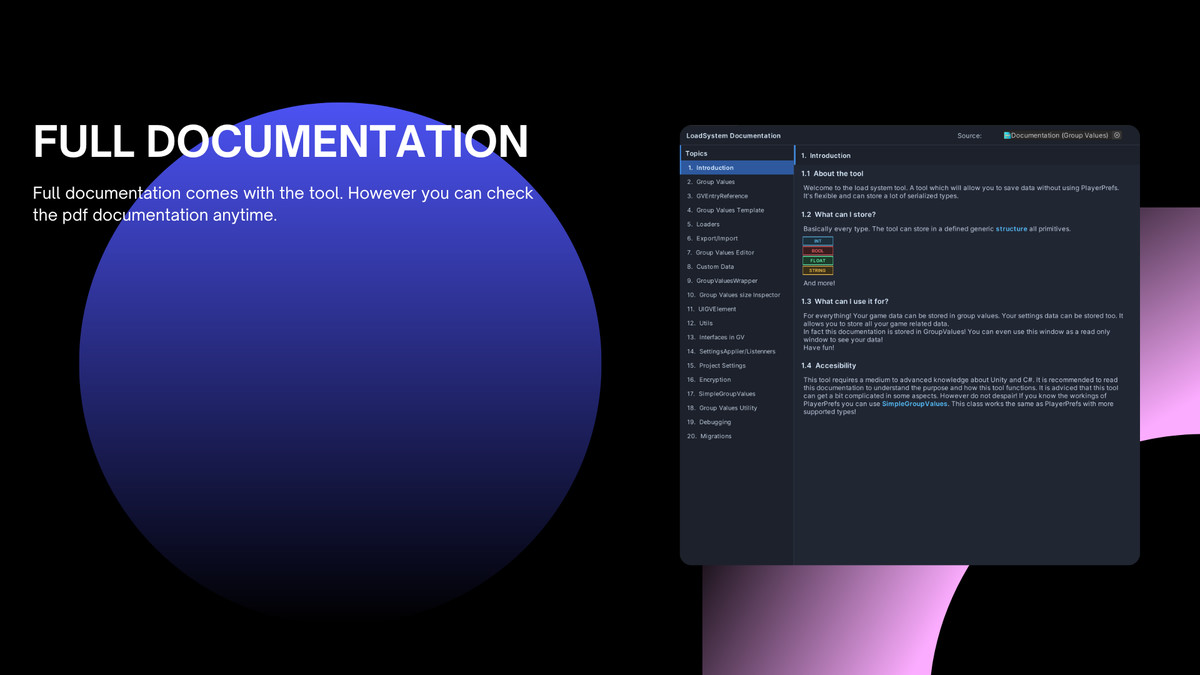The width and height of the screenshot is (1200, 675).
Task: Open topic 3. GVEntryReference
Action: [737, 196]
